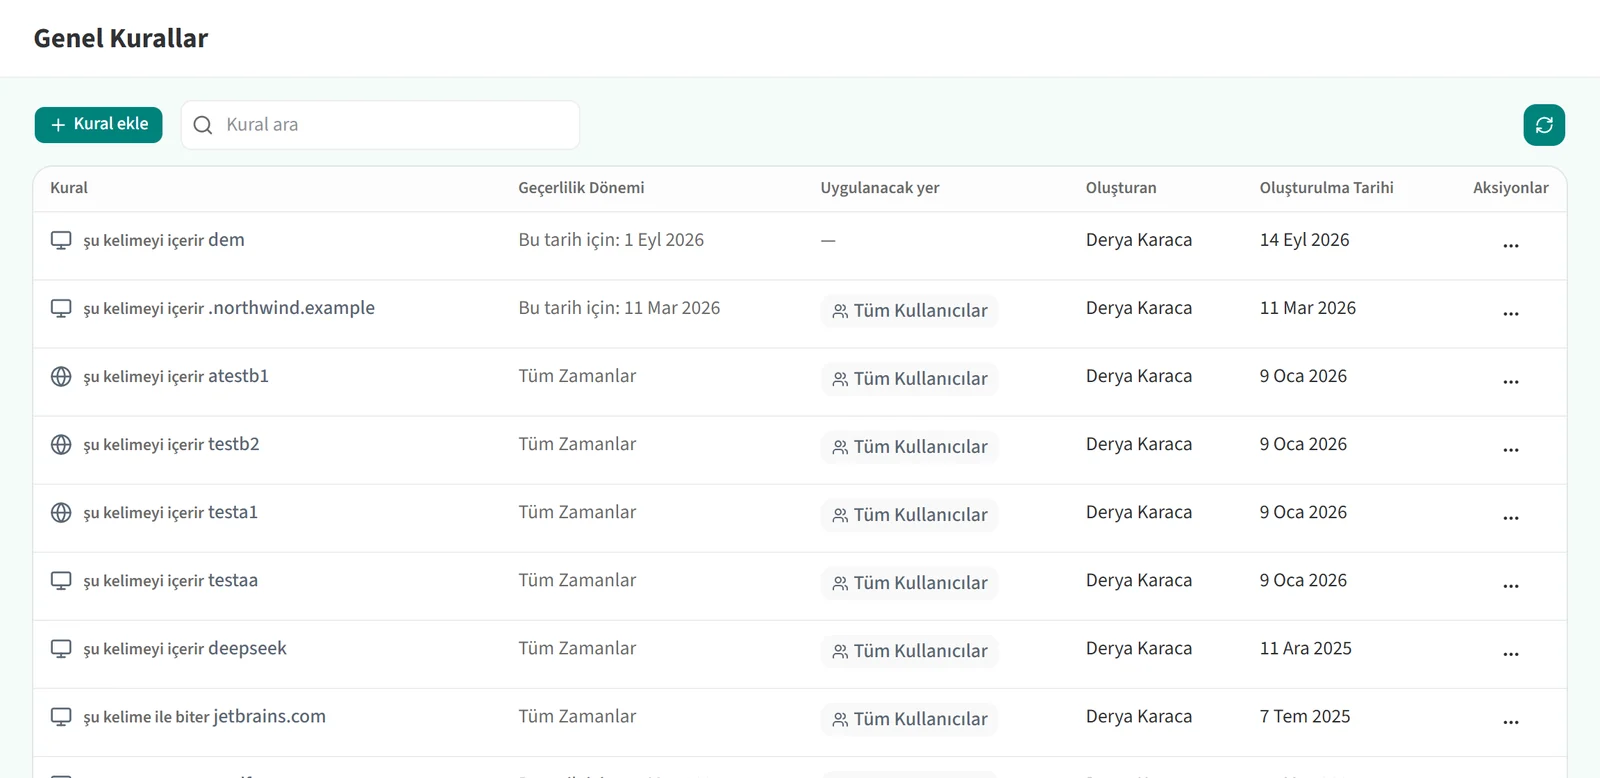Screen dimensions: 1600x778
Task: Click monitor icon of dem rule
Action: coord(61,241)
